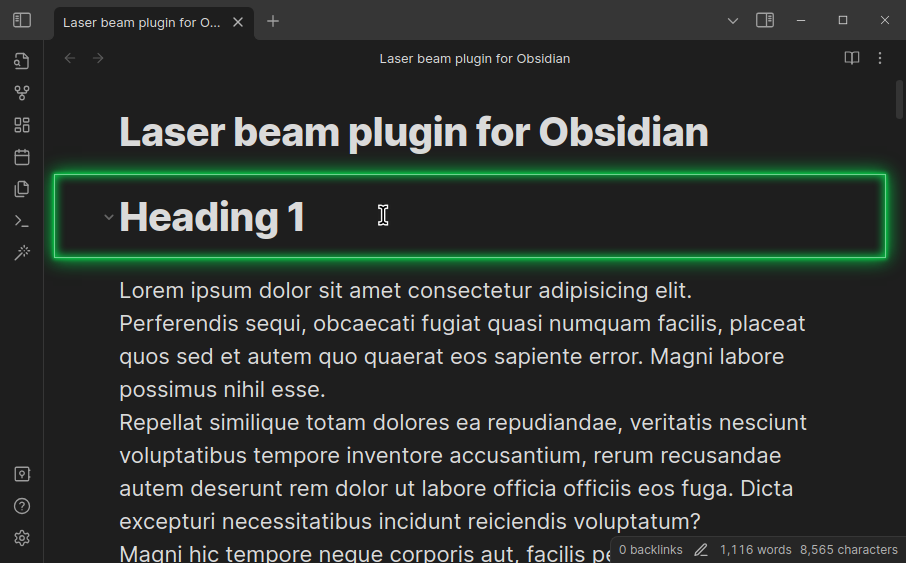This screenshot has height=563, width=906.
Task: Open the tab list dropdown arrow
Action: [733, 21]
